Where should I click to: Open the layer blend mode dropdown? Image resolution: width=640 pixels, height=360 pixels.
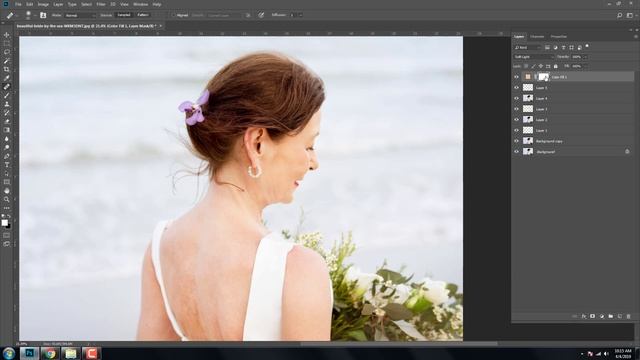tap(533, 57)
